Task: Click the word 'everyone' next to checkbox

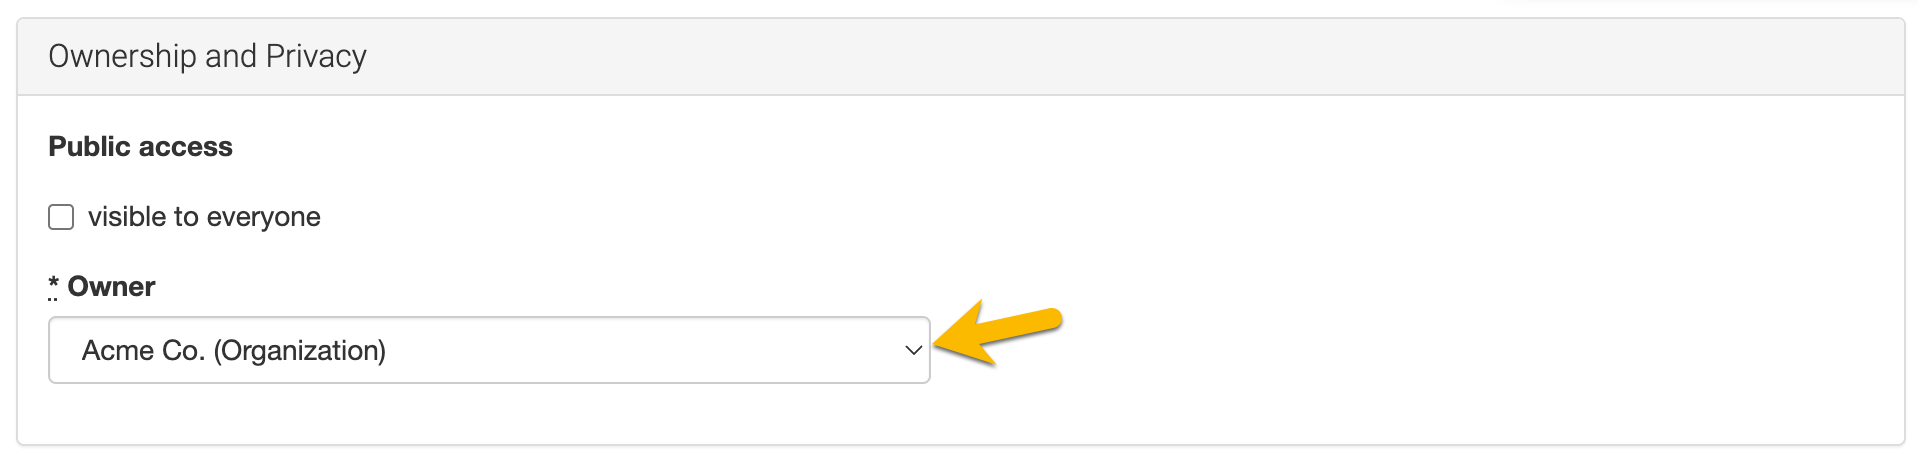Action: tap(263, 217)
